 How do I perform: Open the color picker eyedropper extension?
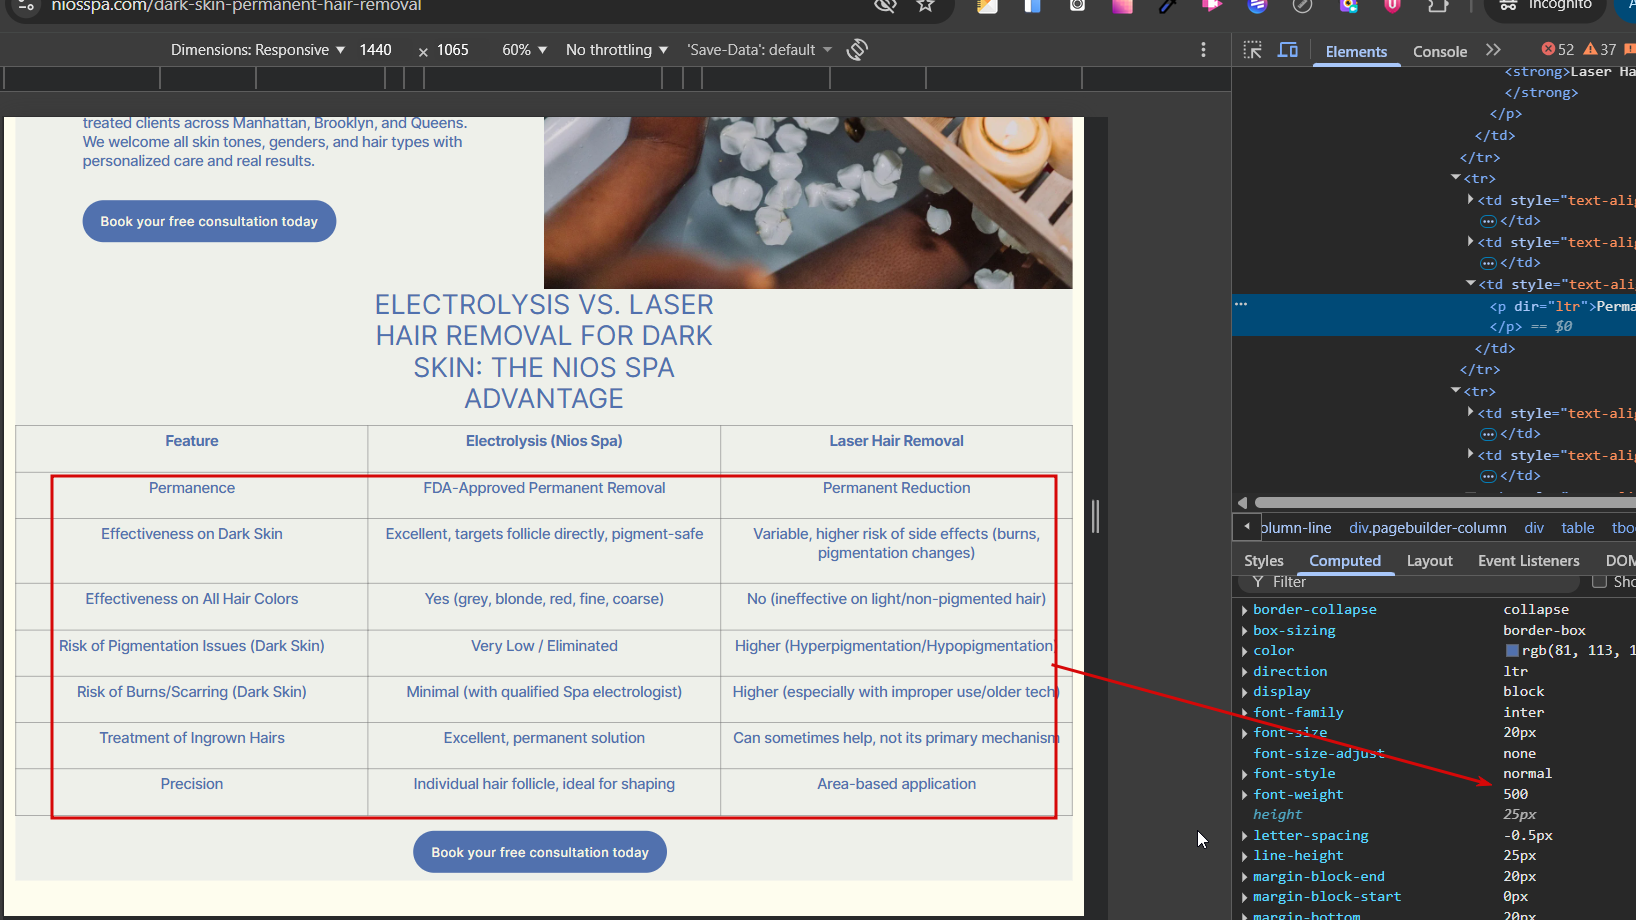pyautogui.click(x=1167, y=6)
